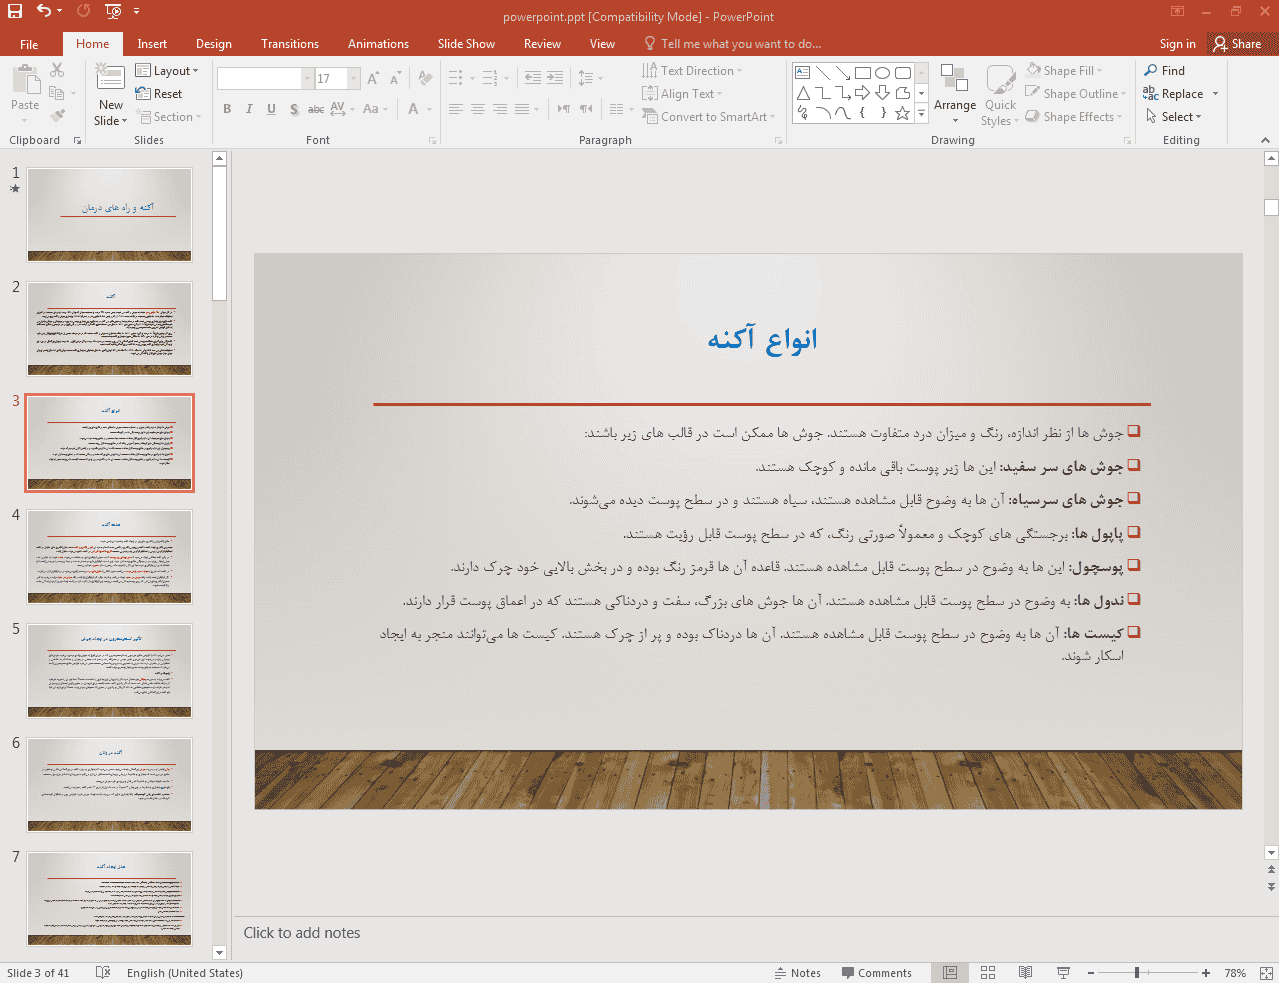
Task: Open Reading View from status bar
Action: pos(1025,973)
